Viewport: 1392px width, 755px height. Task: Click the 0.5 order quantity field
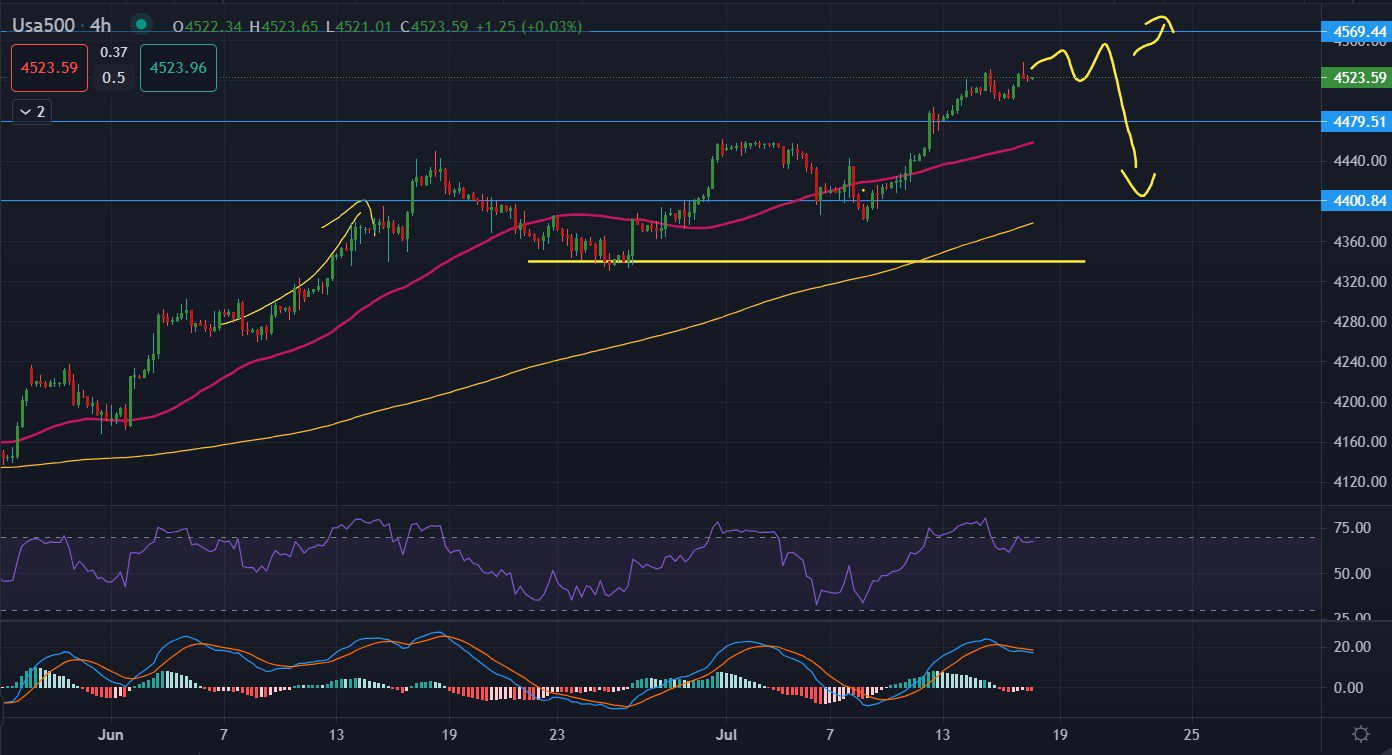pos(114,78)
